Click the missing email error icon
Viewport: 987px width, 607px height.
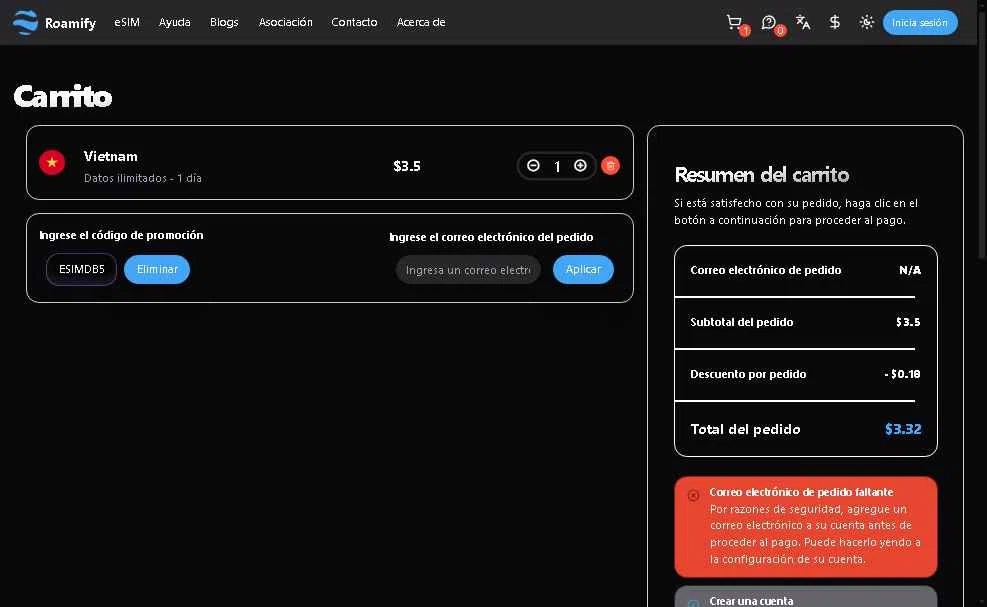point(693,496)
